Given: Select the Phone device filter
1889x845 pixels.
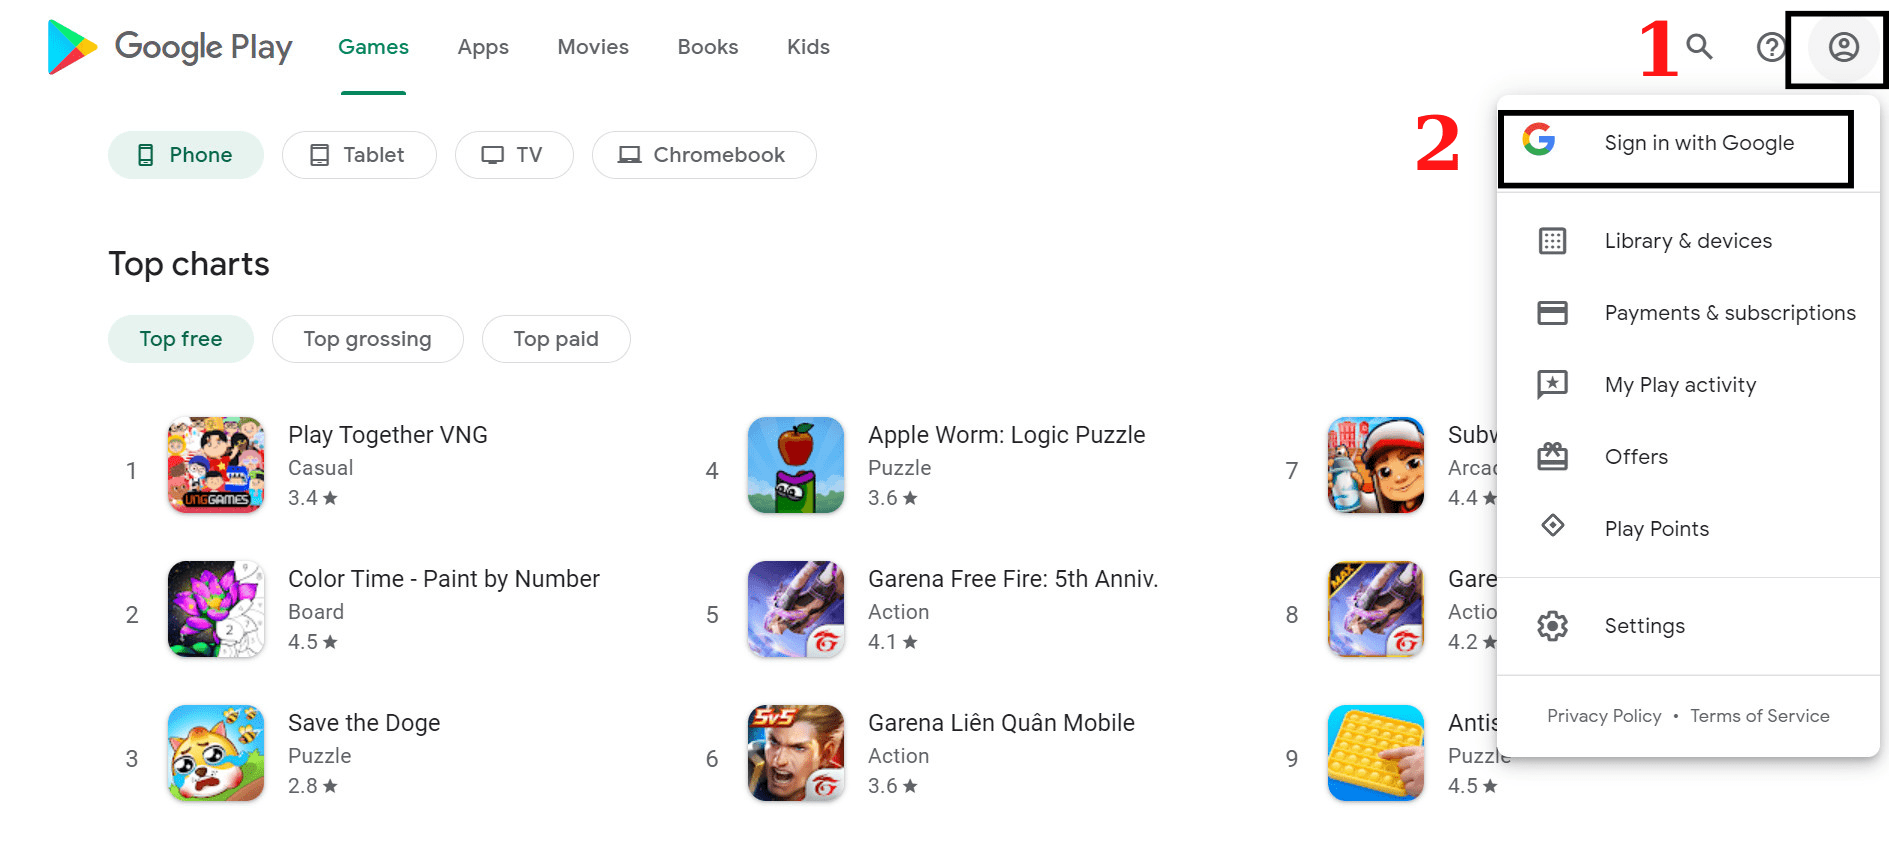Looking at the screenshot, I should [186, 154].
